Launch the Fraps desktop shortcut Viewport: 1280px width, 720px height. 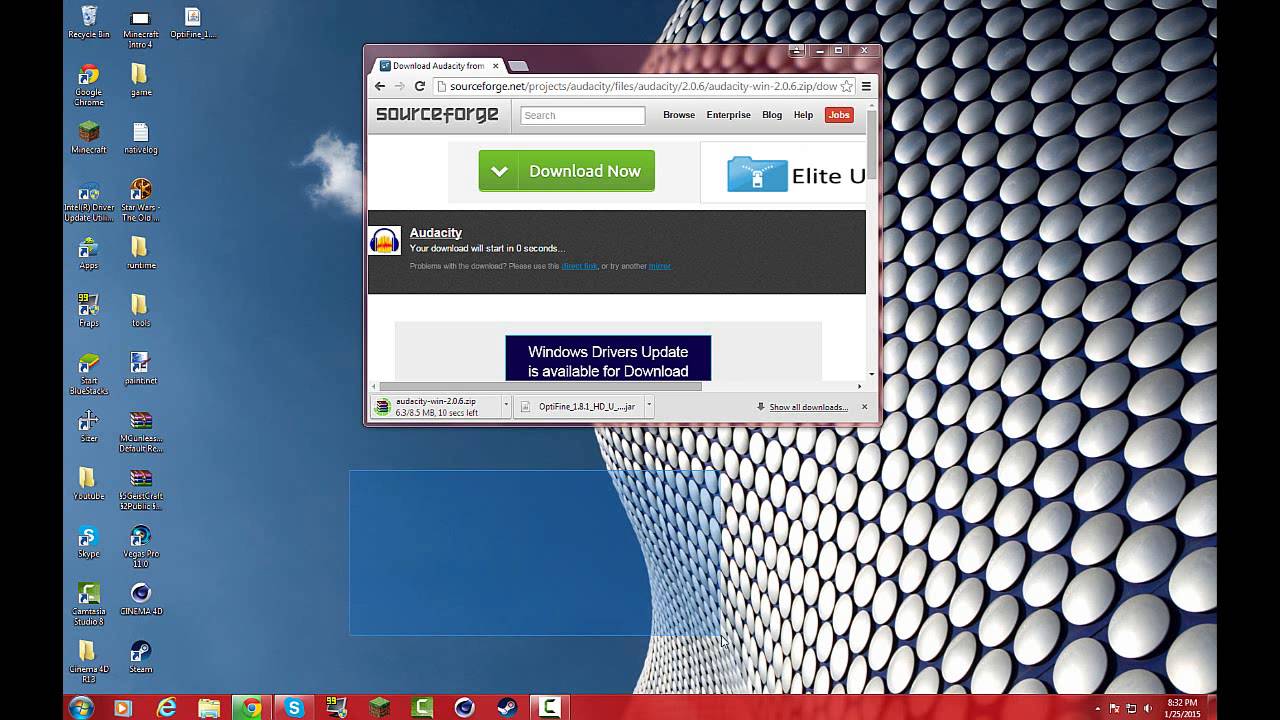89,310
